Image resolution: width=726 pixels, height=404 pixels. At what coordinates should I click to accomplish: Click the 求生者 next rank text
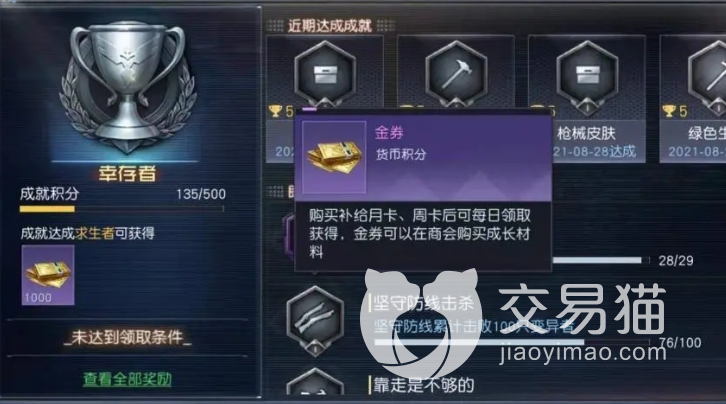coord(94,233)
